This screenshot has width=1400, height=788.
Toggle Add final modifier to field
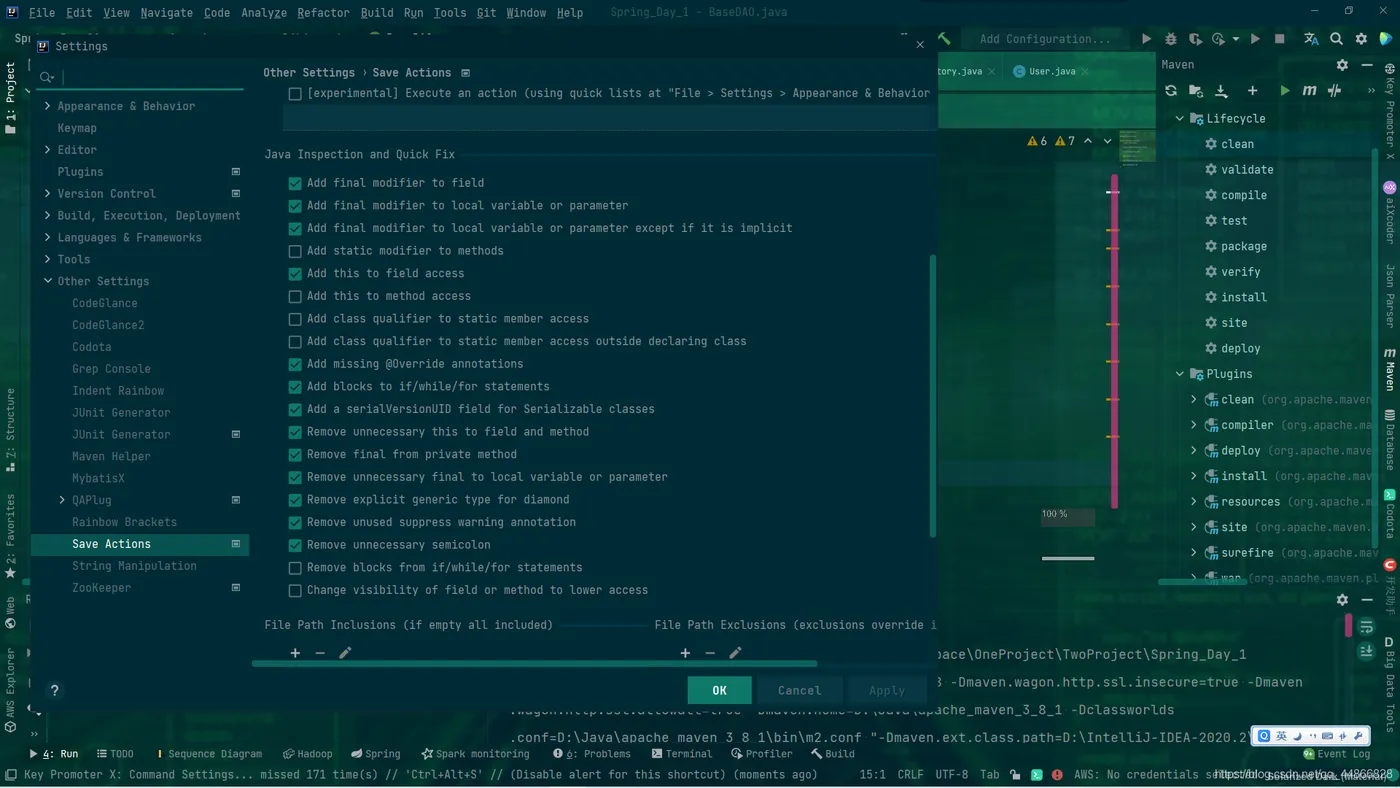pos(295,183)
